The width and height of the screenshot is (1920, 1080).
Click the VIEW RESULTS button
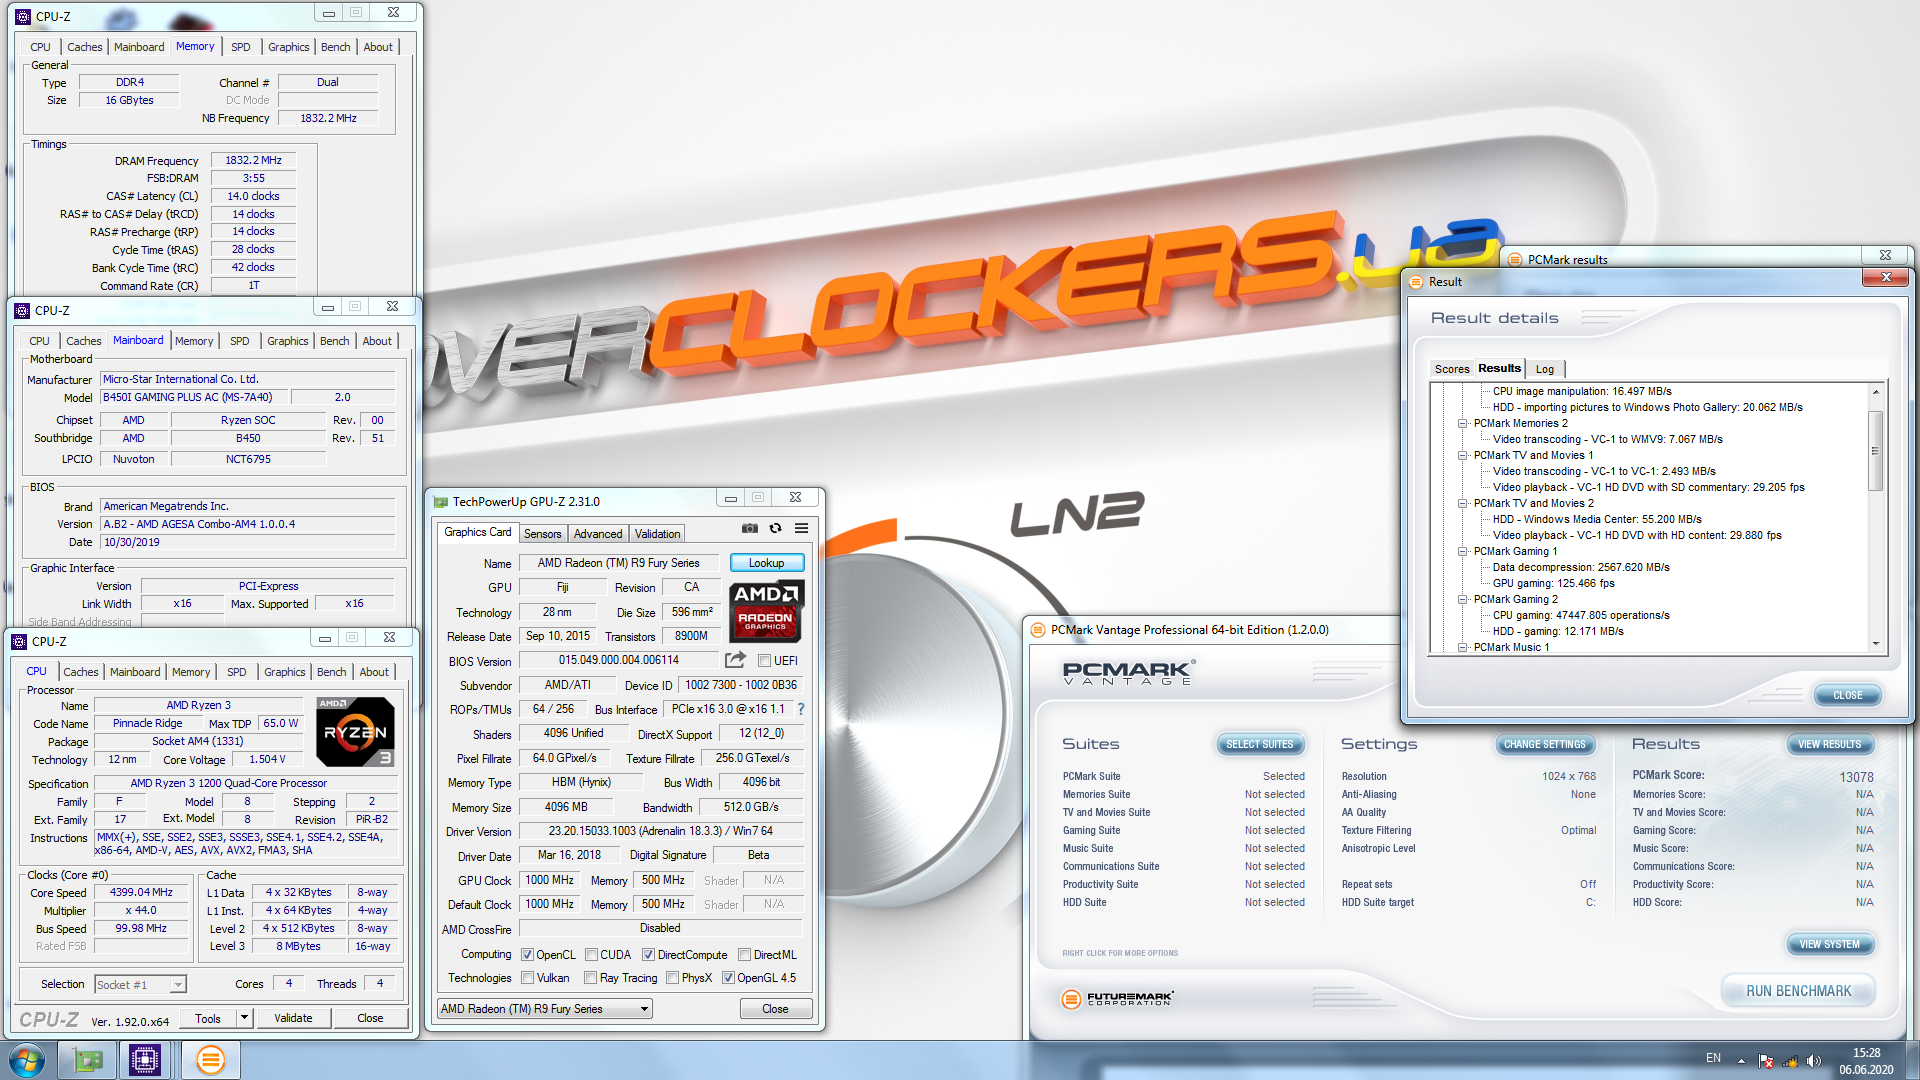tap(1830, 744)
